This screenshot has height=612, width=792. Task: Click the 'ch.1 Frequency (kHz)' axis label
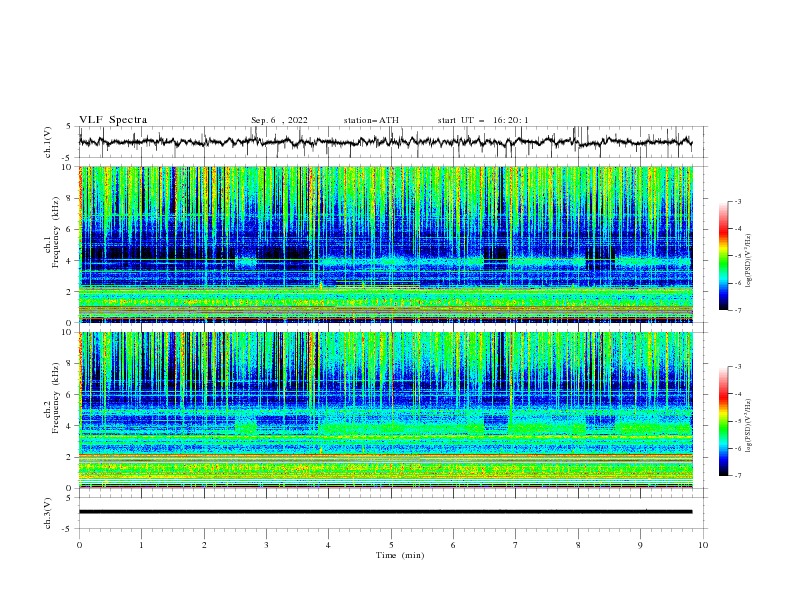[52, 233]
